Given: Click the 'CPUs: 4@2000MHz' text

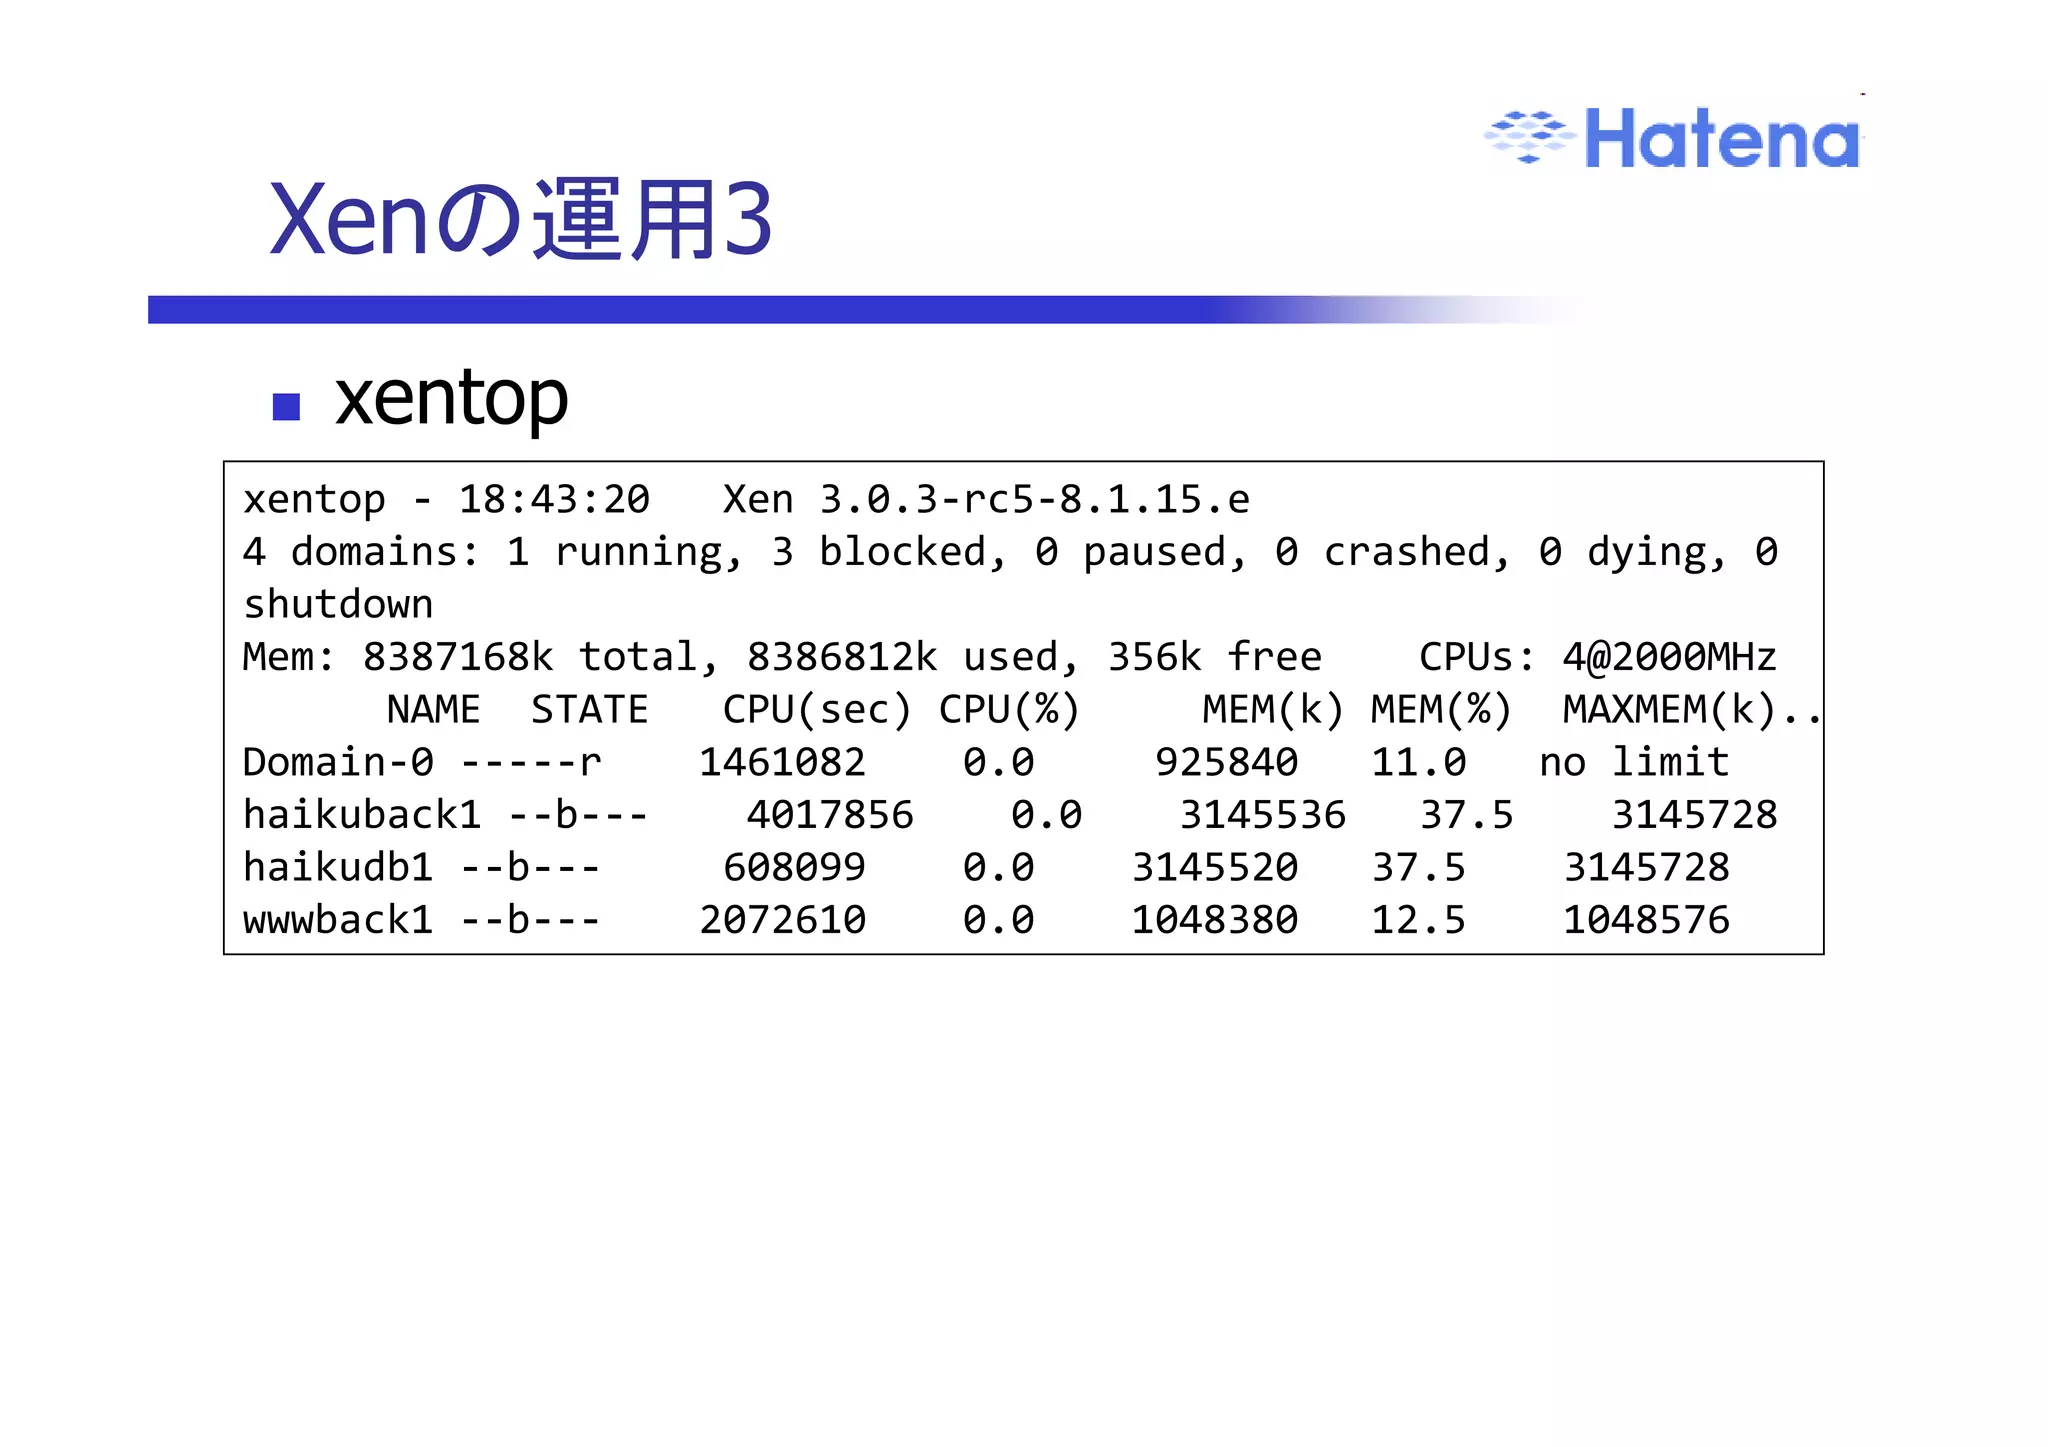Looking at the screenshot, I should coord(1597,657).
